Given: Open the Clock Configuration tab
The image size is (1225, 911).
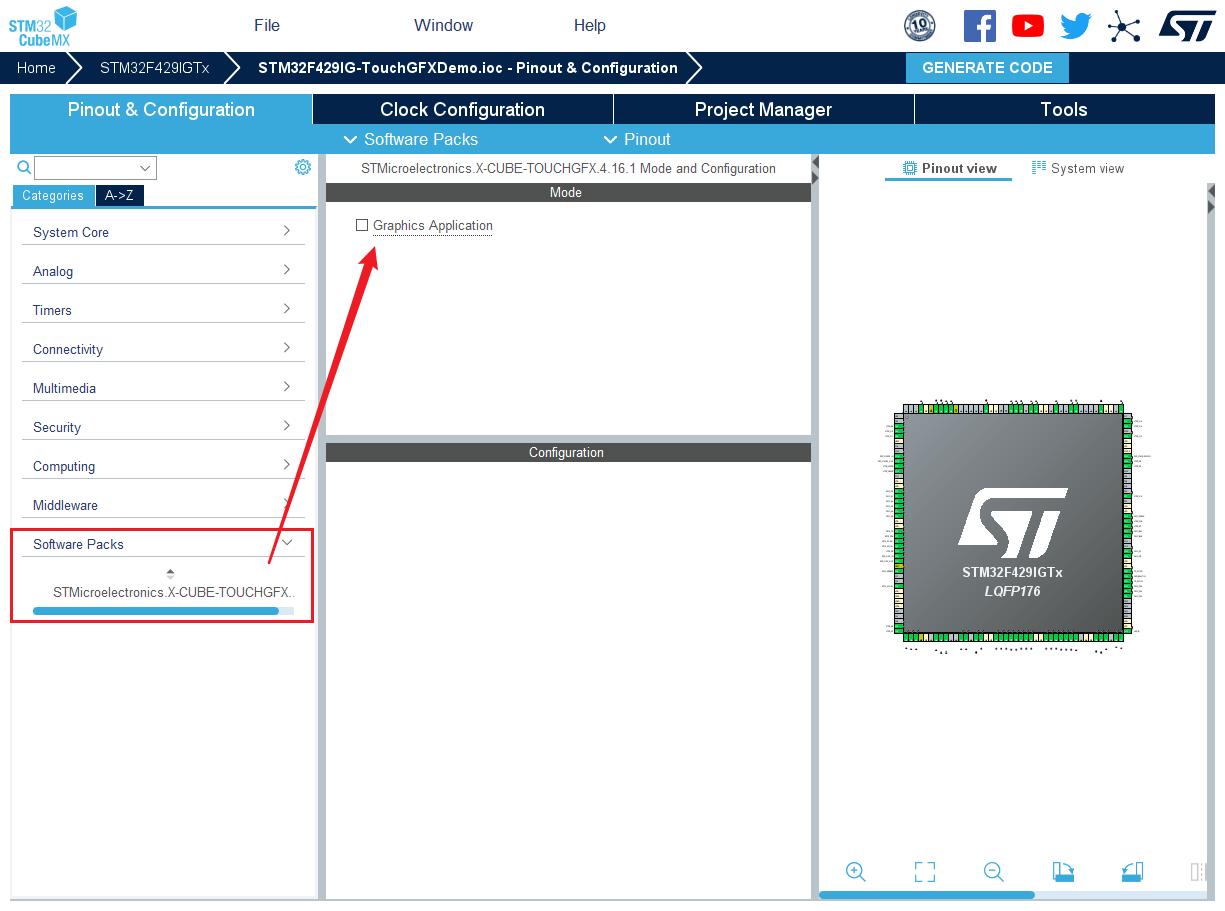Looking at the screenshot, I should coord(462,109).
